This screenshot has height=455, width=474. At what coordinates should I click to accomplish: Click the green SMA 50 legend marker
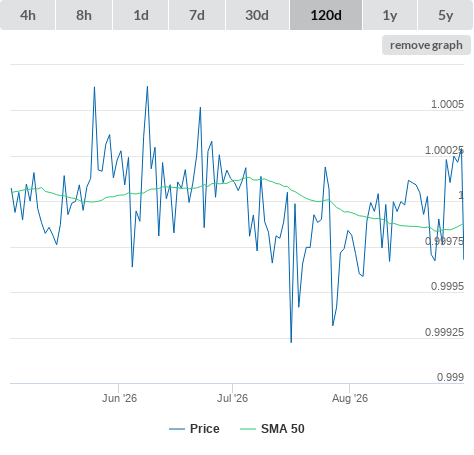click(248, 429)
